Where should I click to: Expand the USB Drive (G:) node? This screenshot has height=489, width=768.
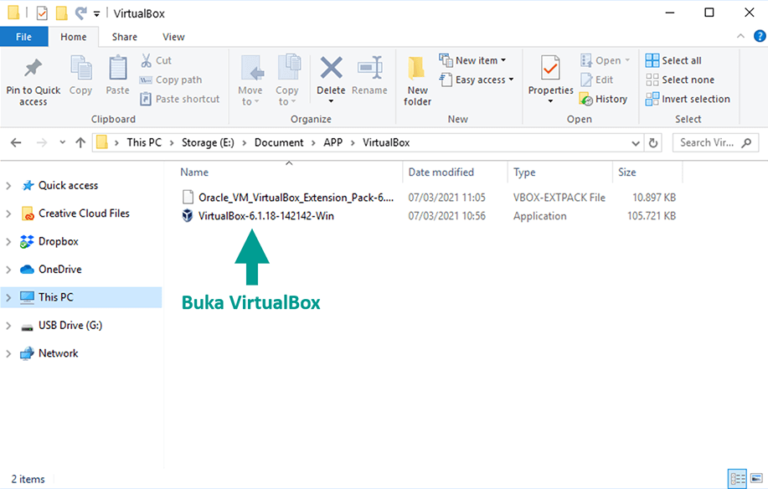point(8,325)
